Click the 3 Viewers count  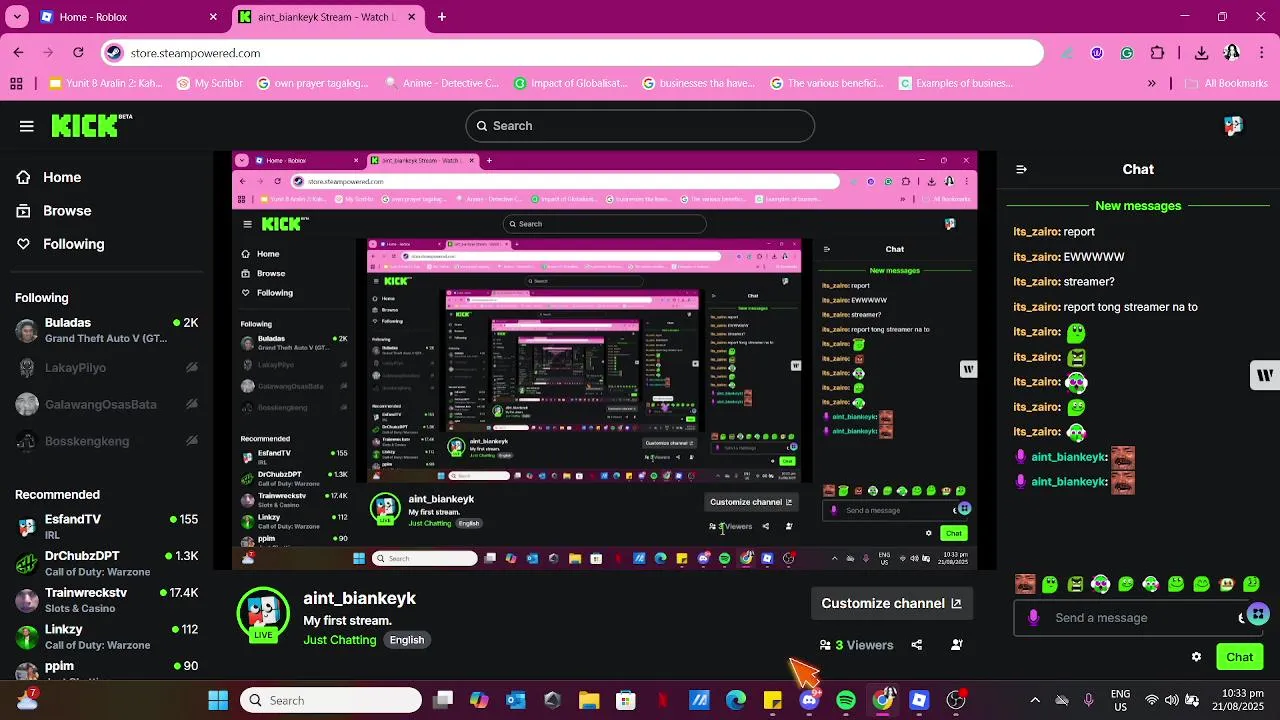point(856,645)
